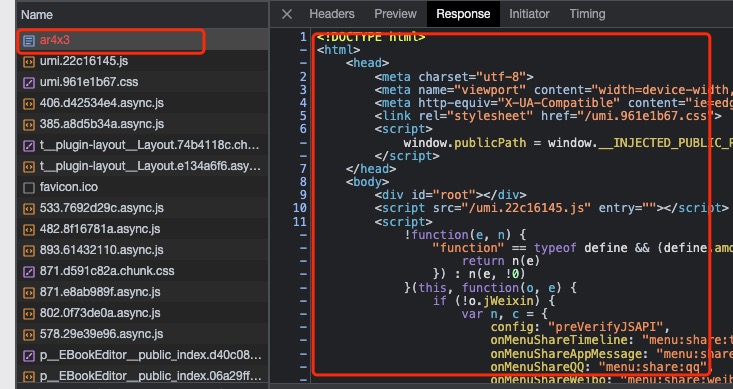Select 385.a8d5b34a.async.js request
This screenshot has height=389, width=733.
coord(143,124)
